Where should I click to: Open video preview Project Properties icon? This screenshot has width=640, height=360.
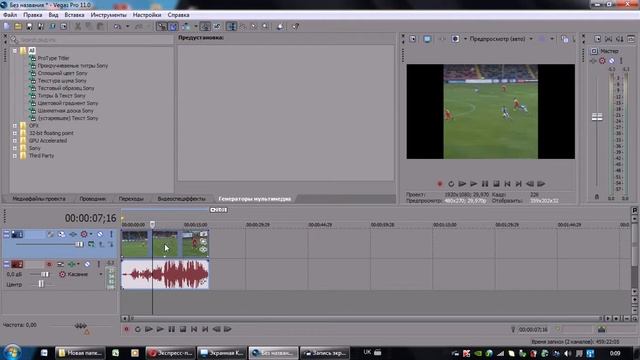413,39
